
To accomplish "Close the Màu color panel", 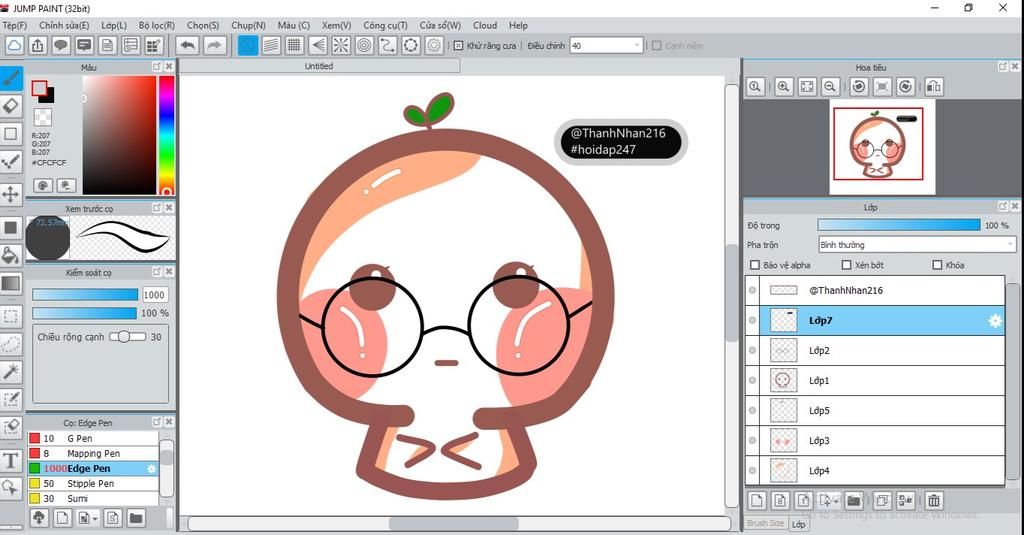I will [x=169, y=67].
